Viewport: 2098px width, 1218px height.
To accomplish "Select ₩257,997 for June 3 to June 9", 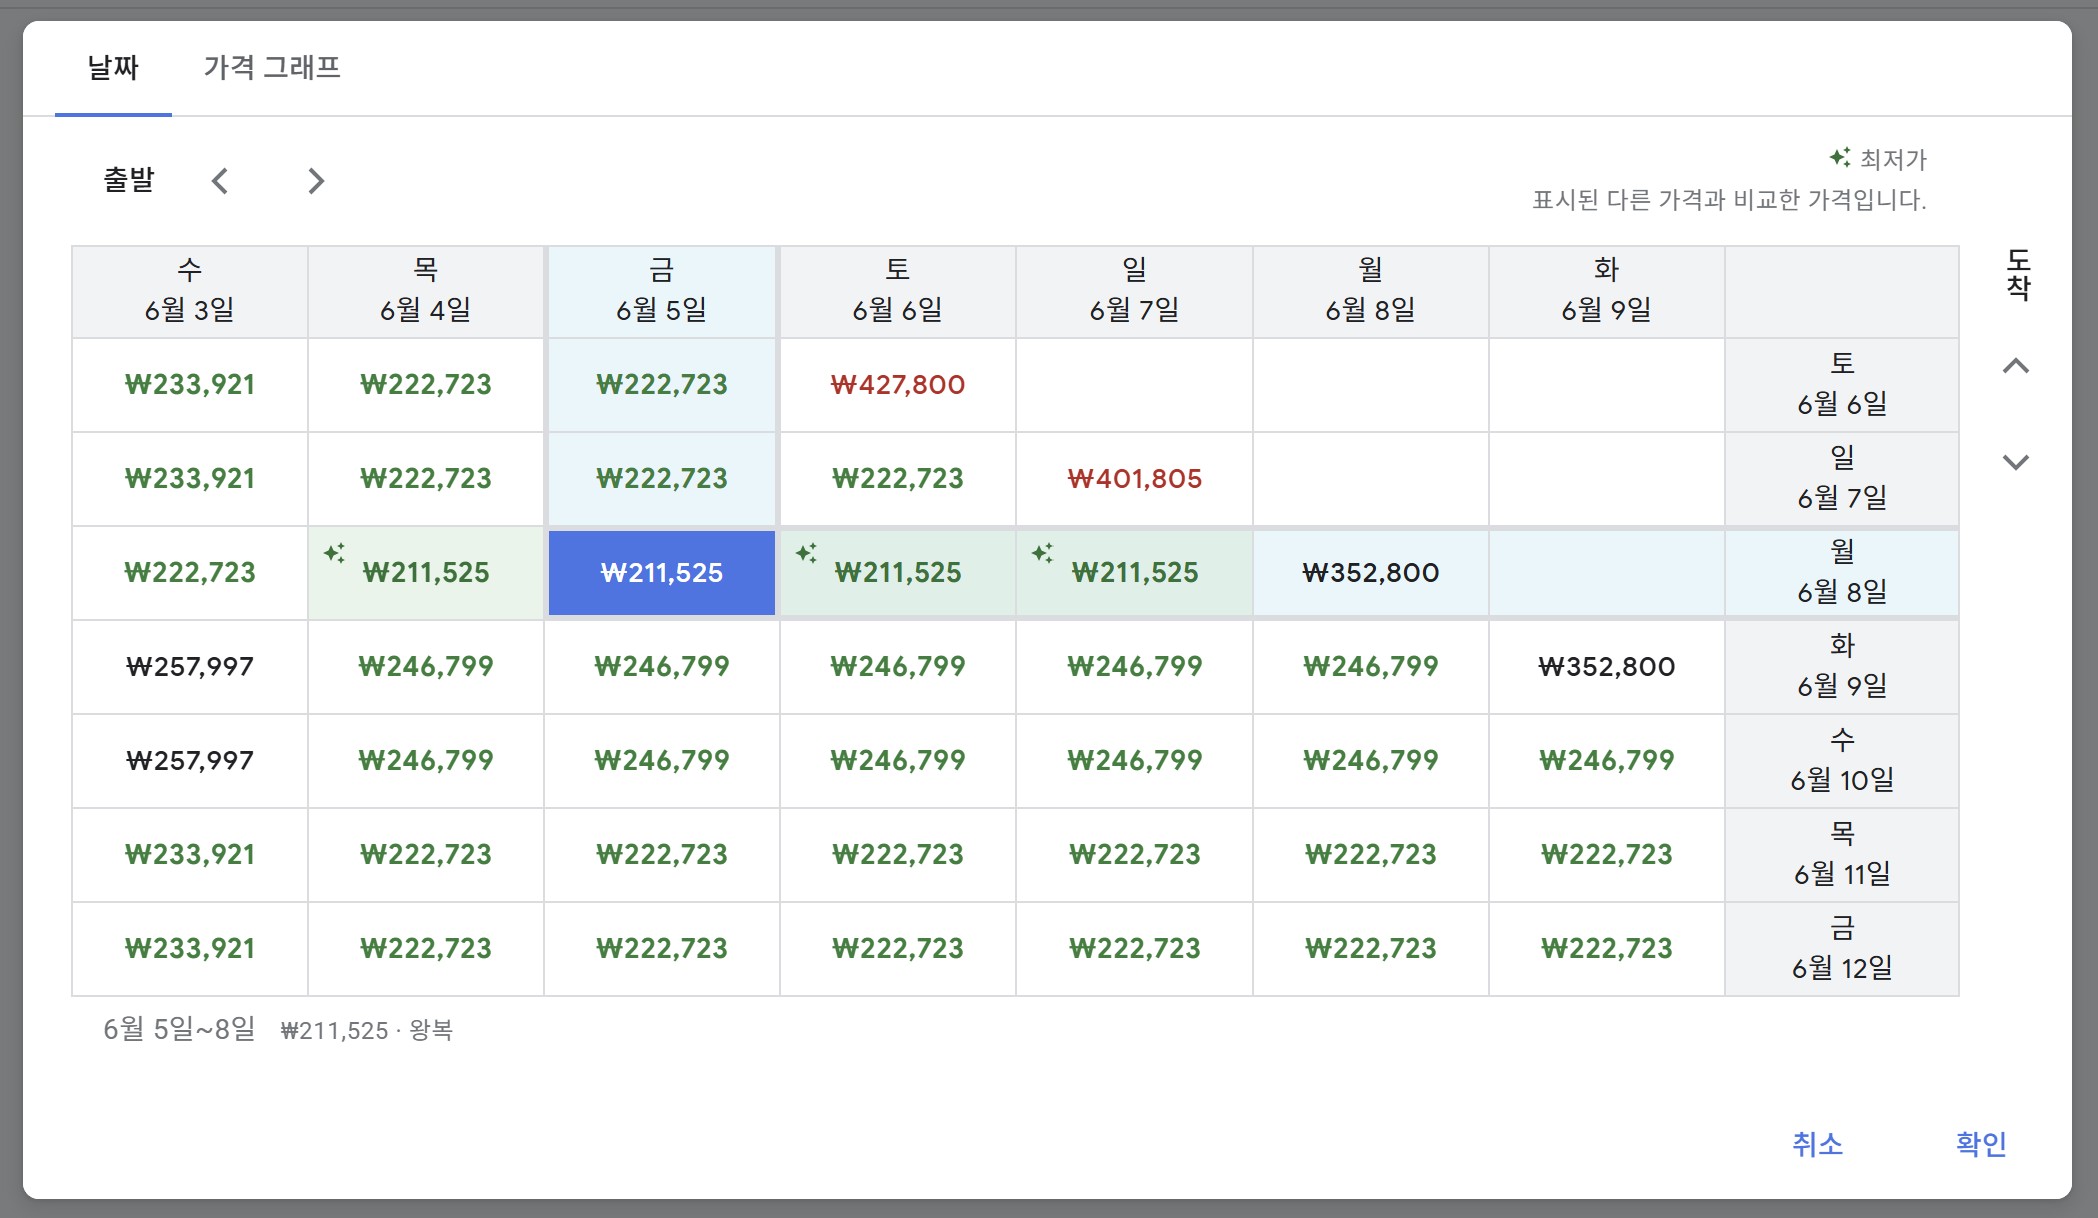I will 189,667.
